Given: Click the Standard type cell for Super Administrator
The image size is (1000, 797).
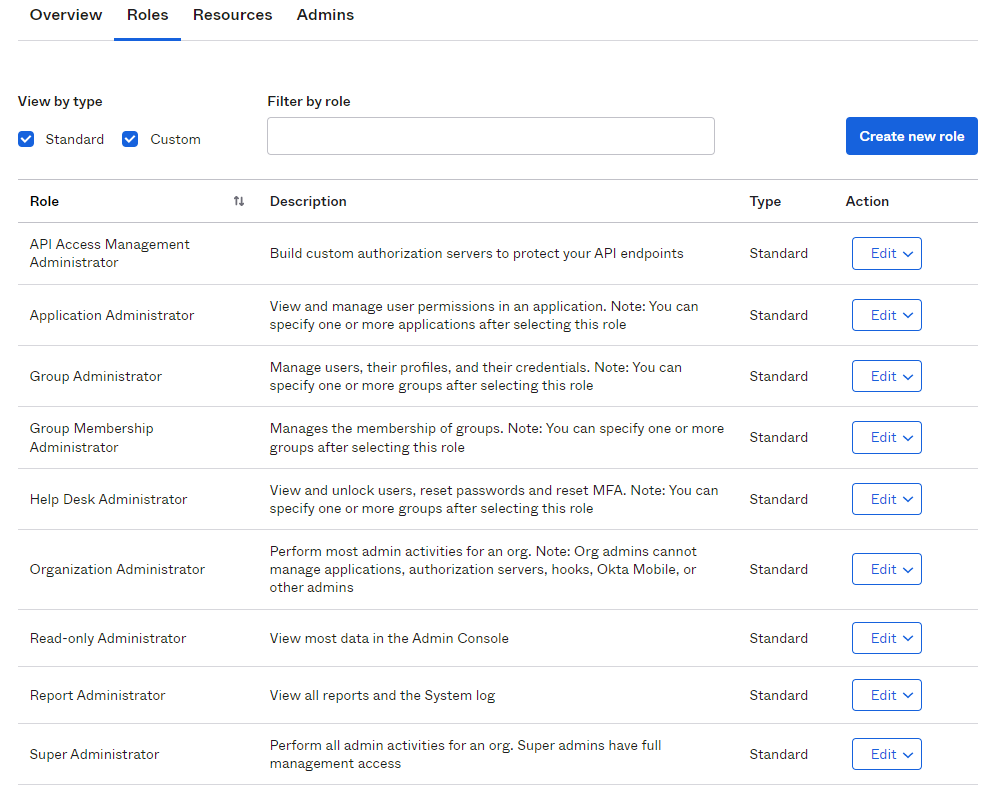Looking at the screenshot, I should (778, 754).
